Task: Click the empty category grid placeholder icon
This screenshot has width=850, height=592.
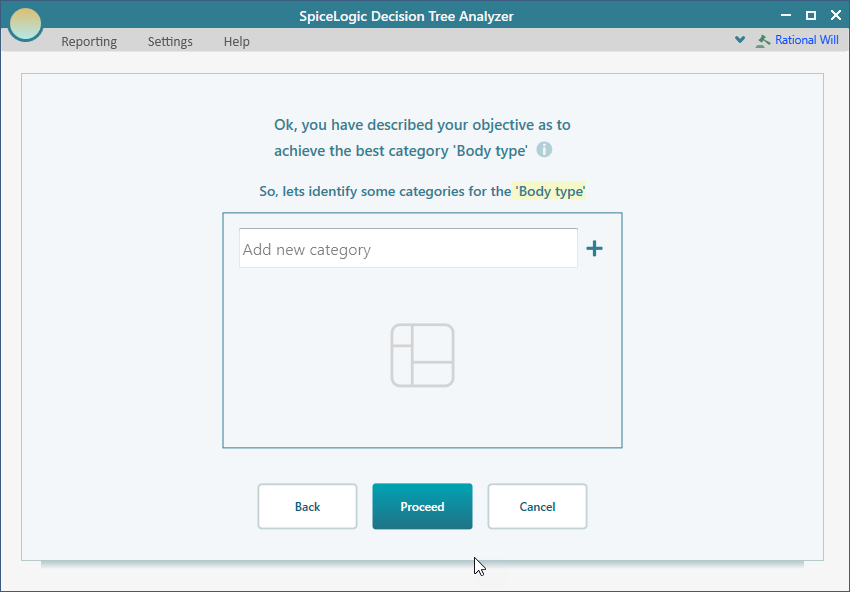Action: coord(422,355)
